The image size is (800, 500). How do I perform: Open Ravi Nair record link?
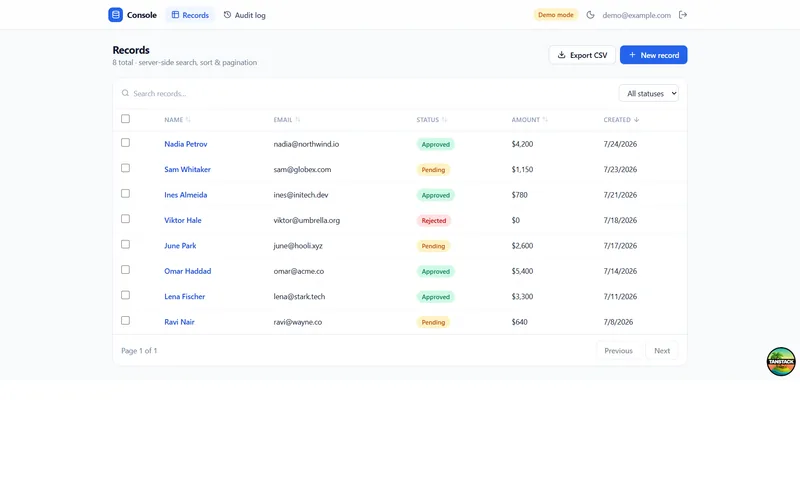(x=179, y=322)
